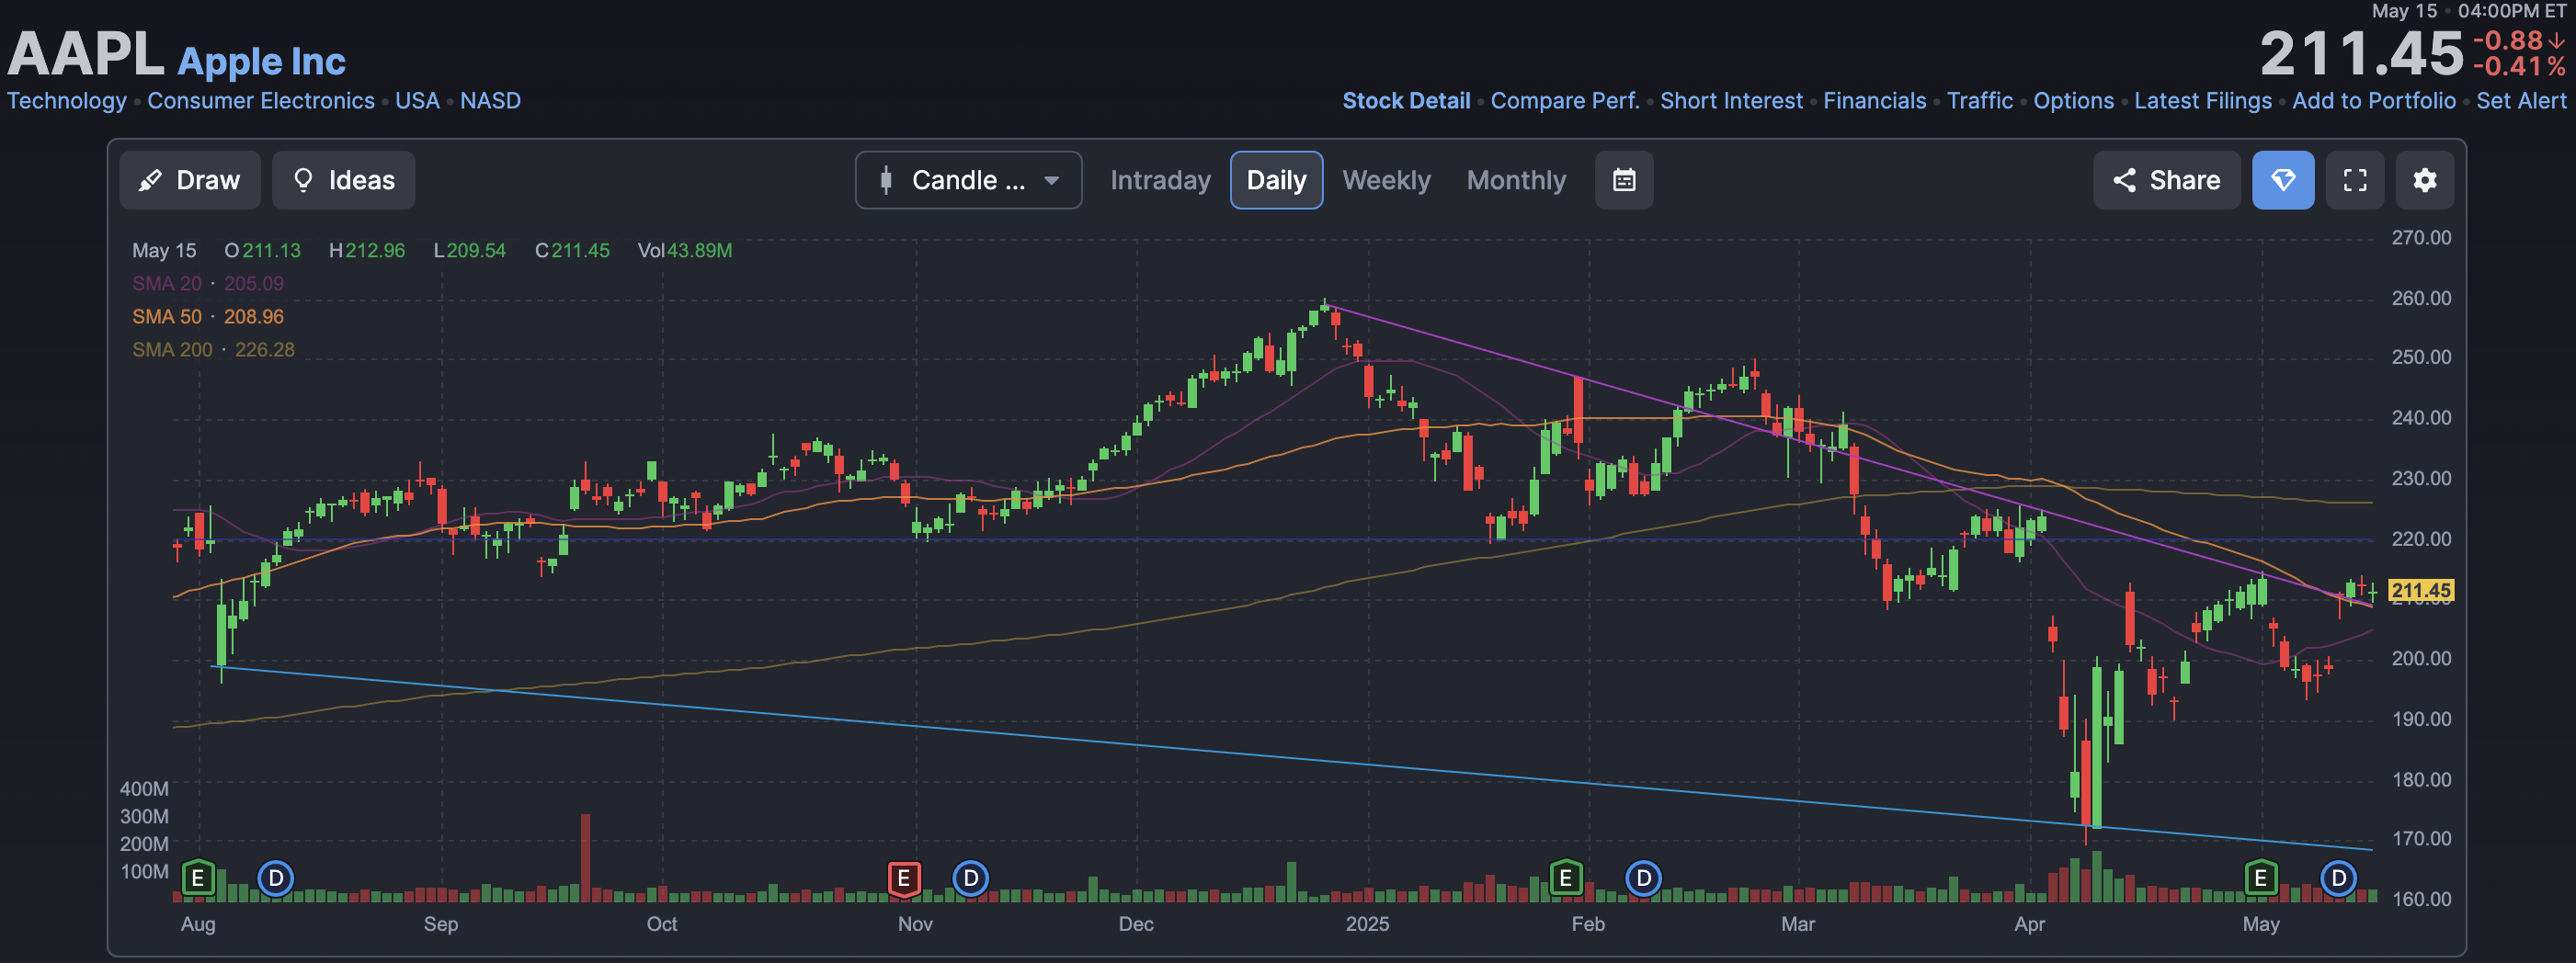
Task: Click the C 211.45 close value
Action: pos(572,251)
